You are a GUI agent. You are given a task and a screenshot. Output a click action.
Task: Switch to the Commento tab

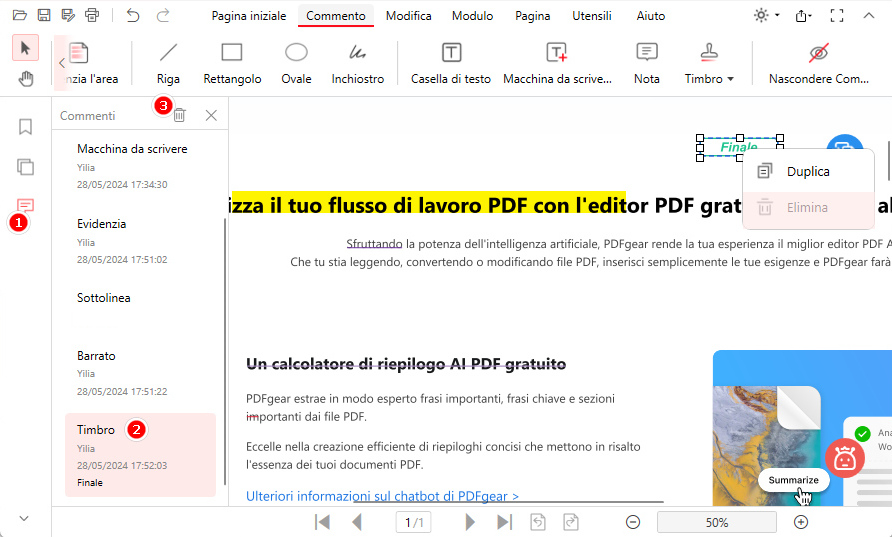coord(336,16)
